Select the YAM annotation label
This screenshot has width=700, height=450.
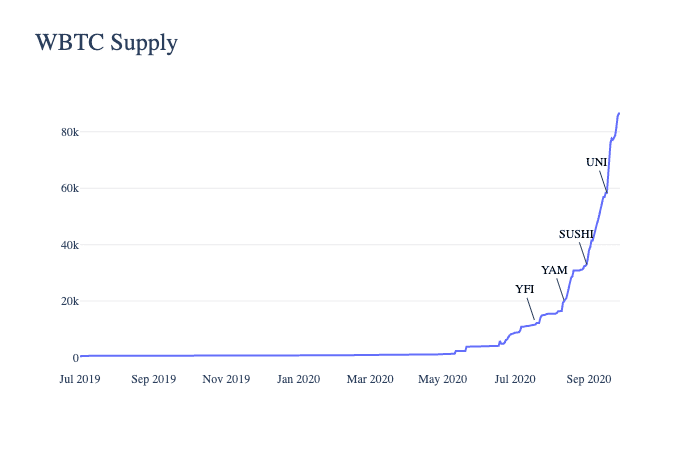554,270
